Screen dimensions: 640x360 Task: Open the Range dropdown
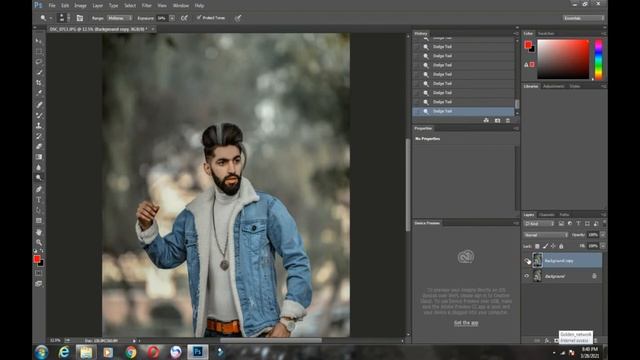point(120,18)
